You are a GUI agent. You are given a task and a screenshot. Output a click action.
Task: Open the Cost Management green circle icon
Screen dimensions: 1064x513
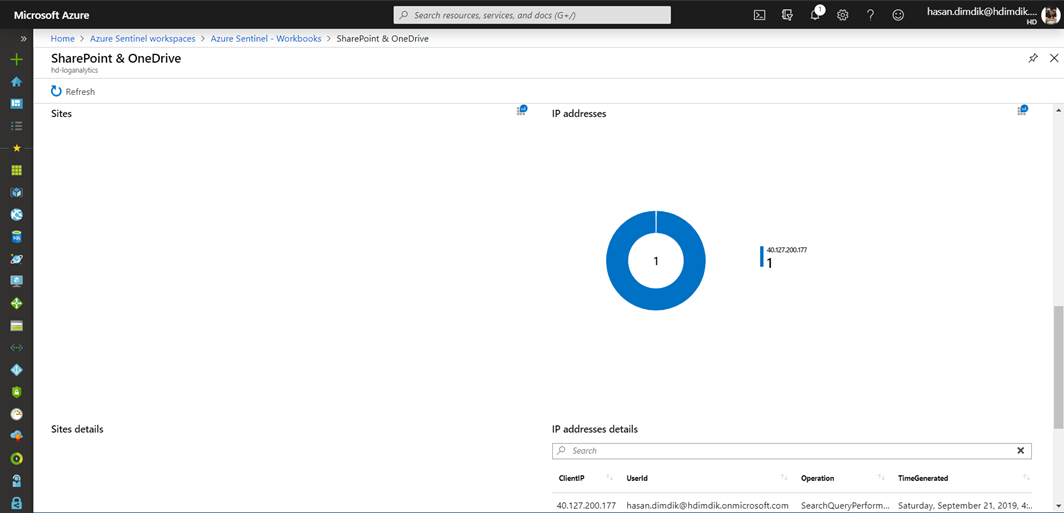click(x=17, y=458)
